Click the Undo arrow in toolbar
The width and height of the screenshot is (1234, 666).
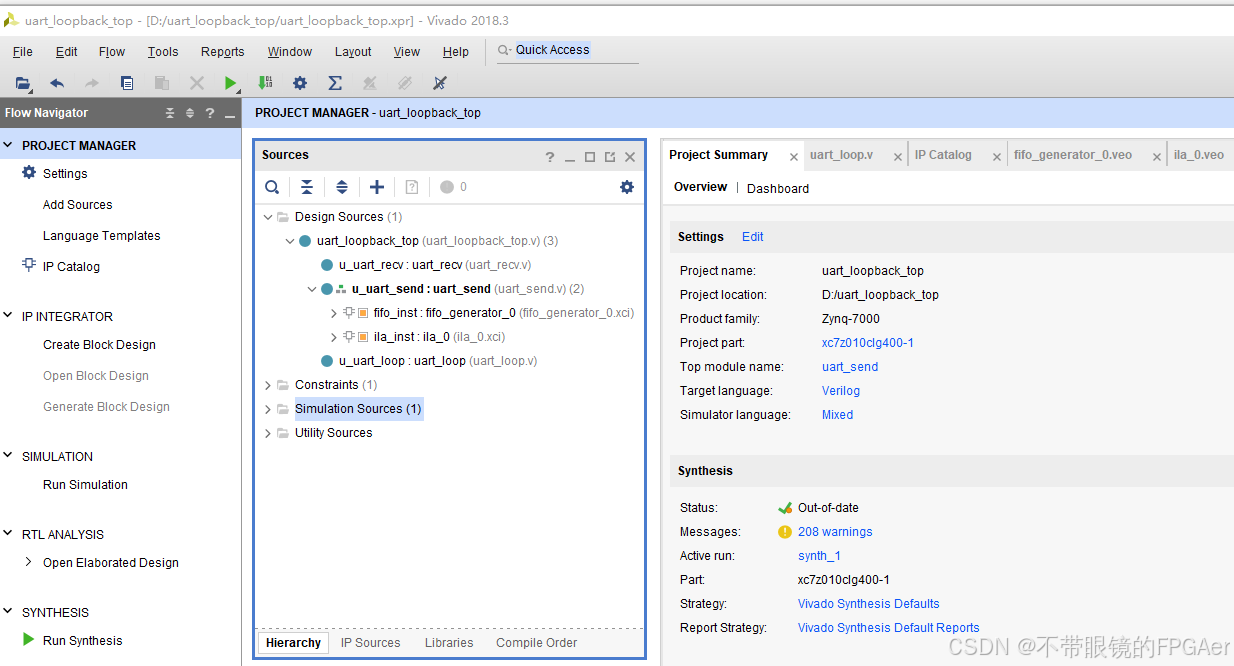click(57, 83)
